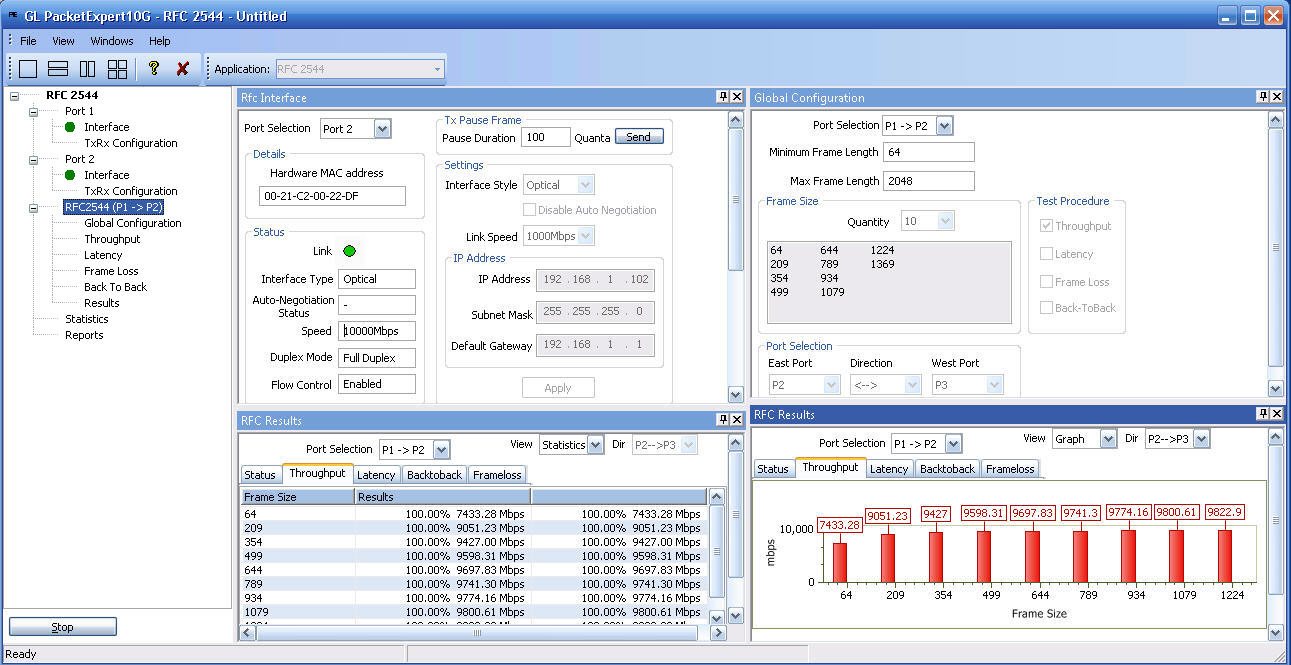
Task: Open the View Statistics dropdown
Action: point(596,445)
